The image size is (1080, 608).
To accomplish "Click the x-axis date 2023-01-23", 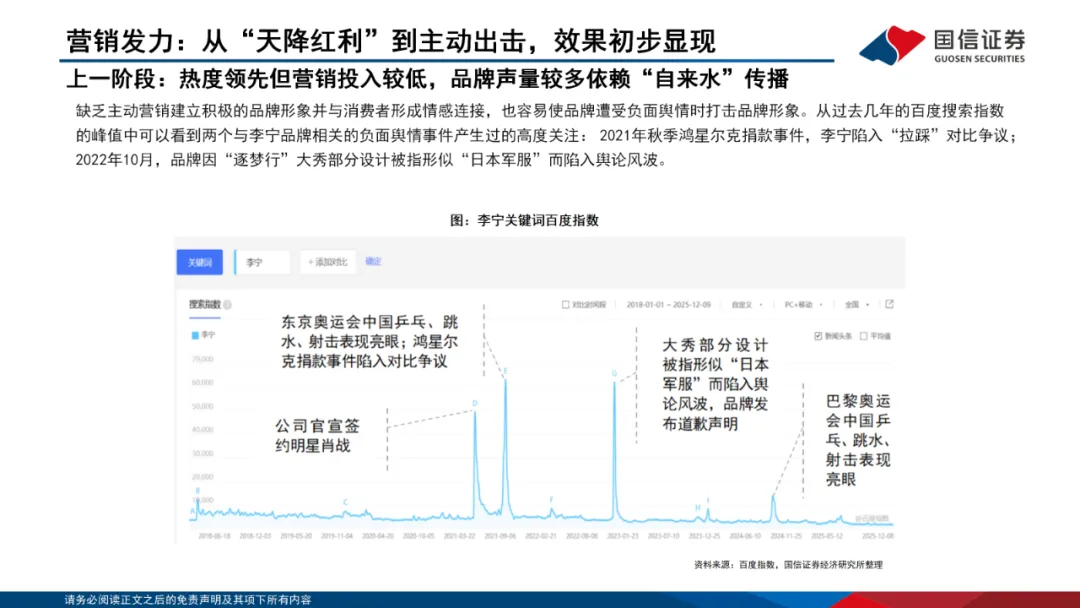I will coord(622,536).
